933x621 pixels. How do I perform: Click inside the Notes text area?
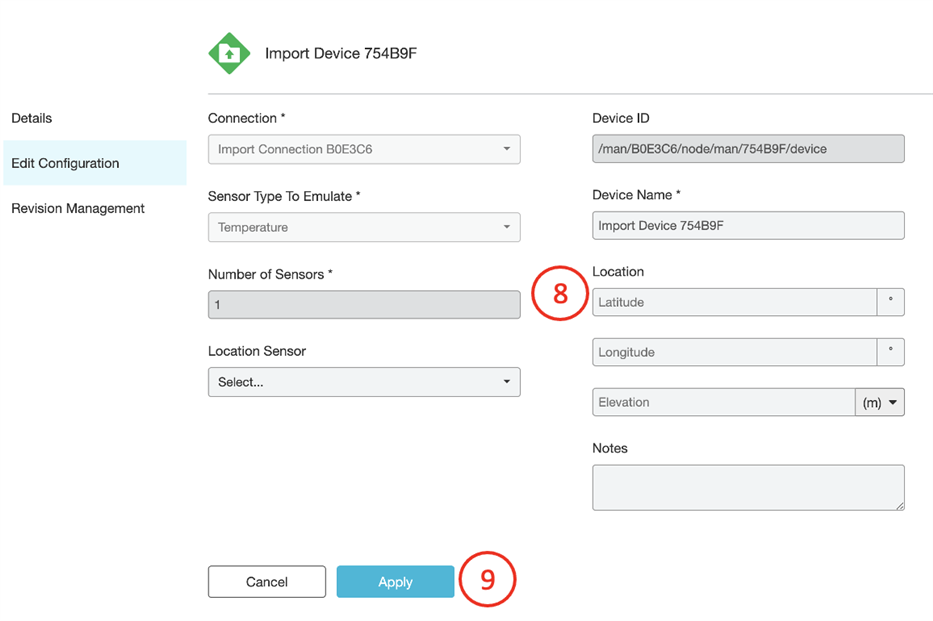(748, 487)
